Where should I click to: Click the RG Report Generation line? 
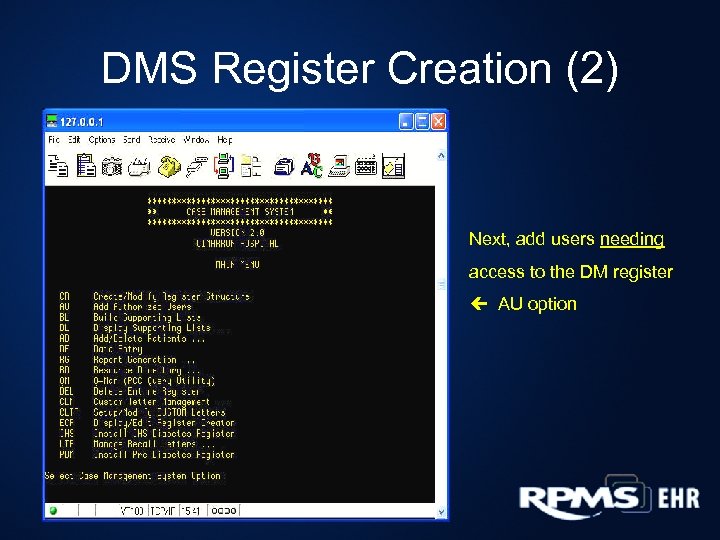coord(127,360)
